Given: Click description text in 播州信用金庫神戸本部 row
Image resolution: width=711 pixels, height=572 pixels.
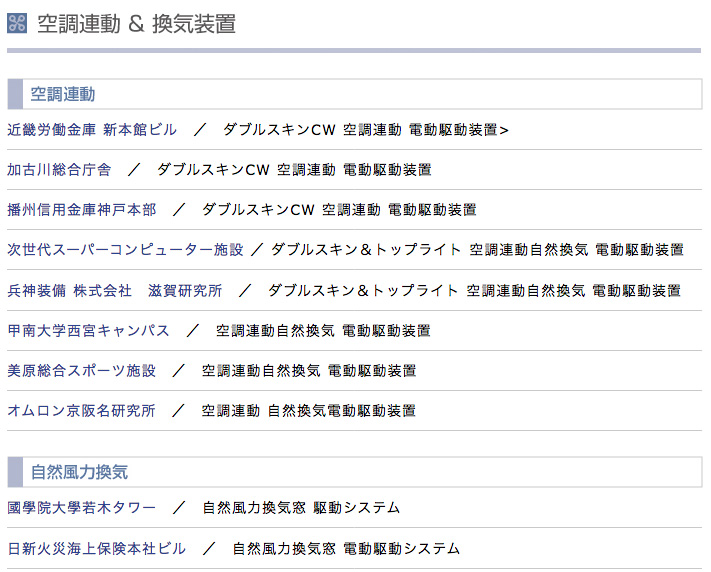Looking at the screenshot, I should click(339, 210).
